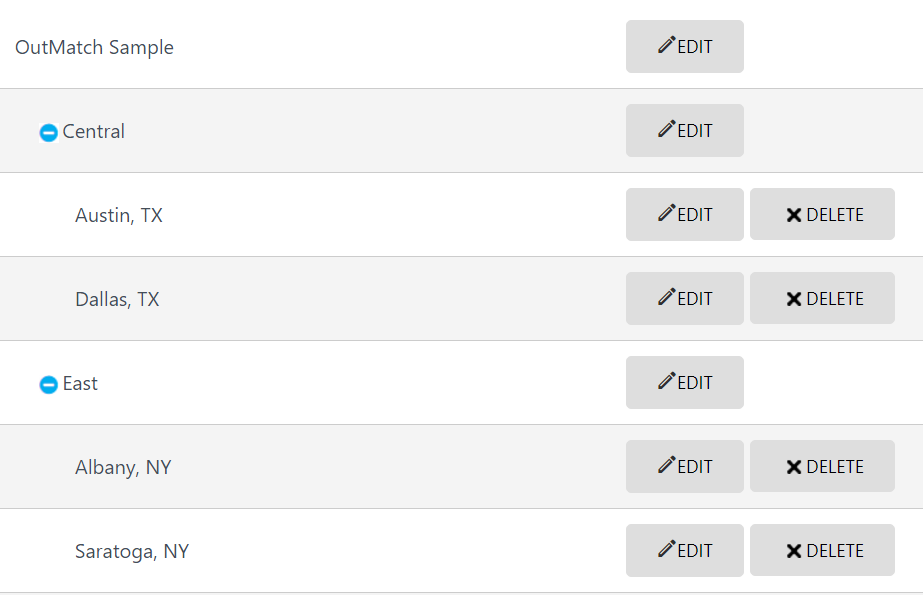The height and width of the screenshot is (595, 923).
Task: Collapse the East region group
Action: (48, 384)
